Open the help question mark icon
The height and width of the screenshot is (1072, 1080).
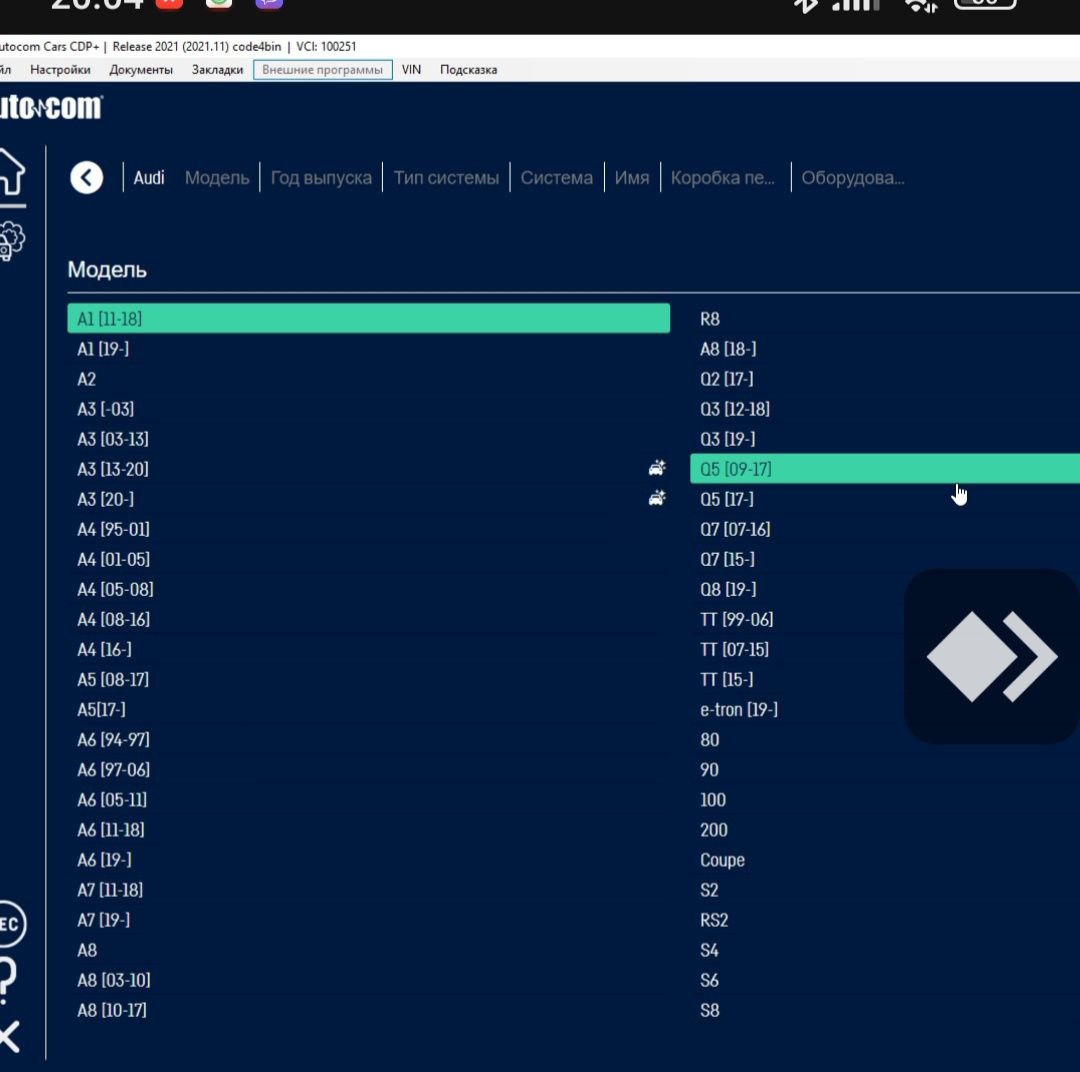[x=7, y=979]
